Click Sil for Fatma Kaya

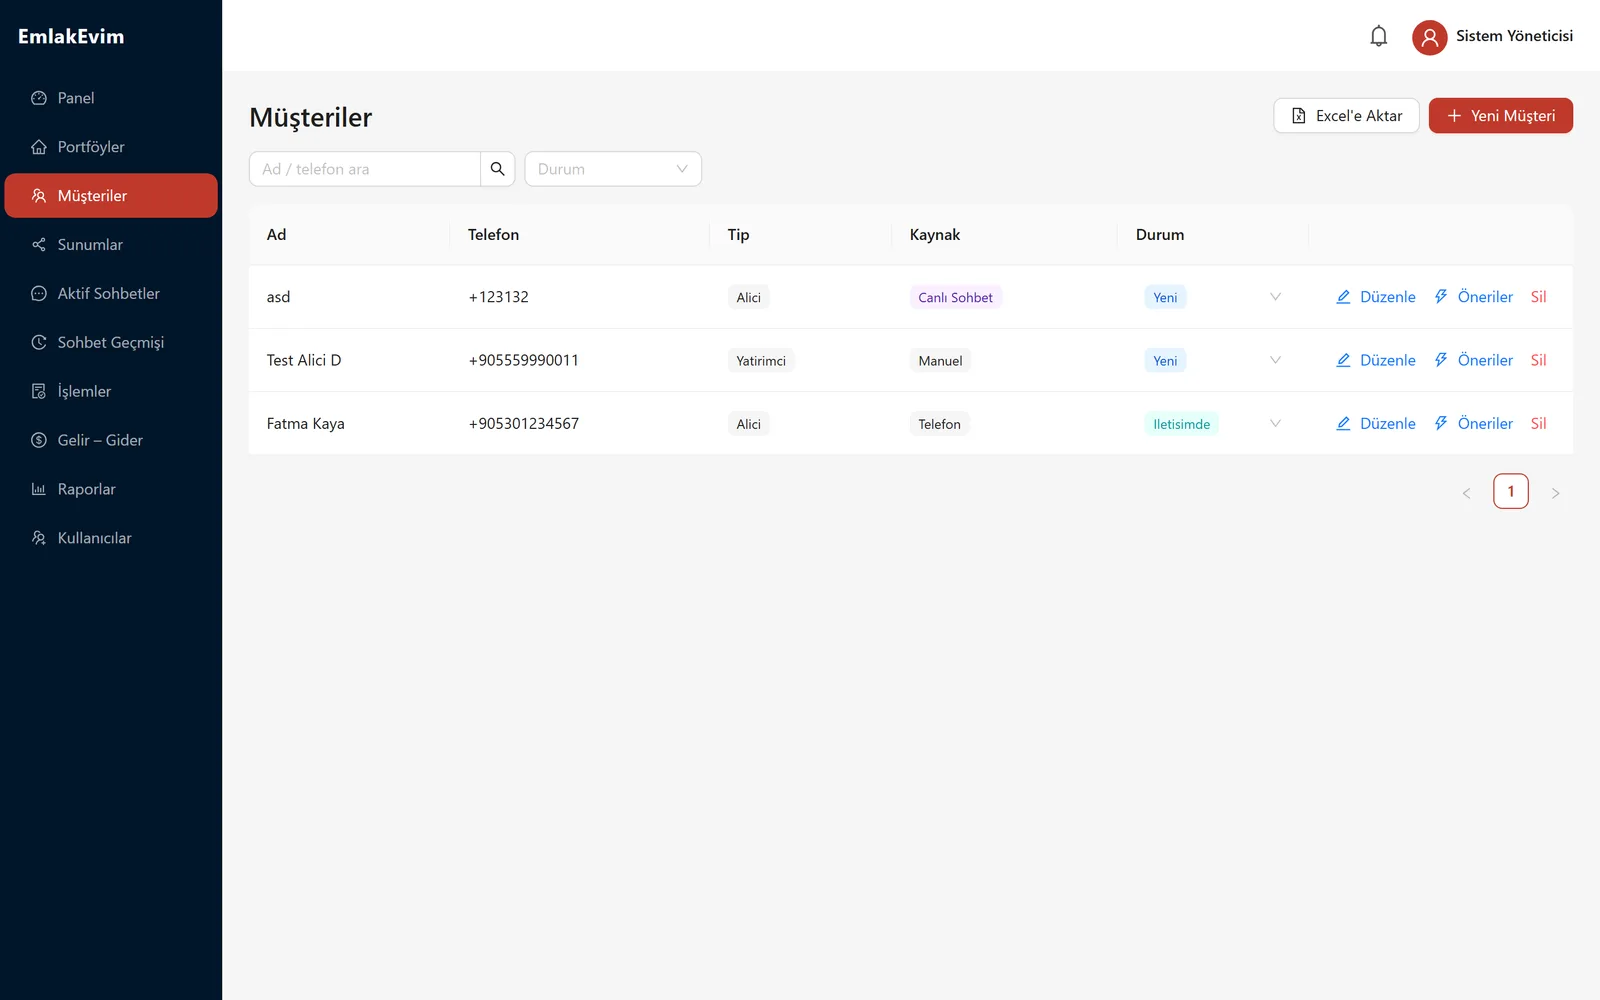point(1538,423)
